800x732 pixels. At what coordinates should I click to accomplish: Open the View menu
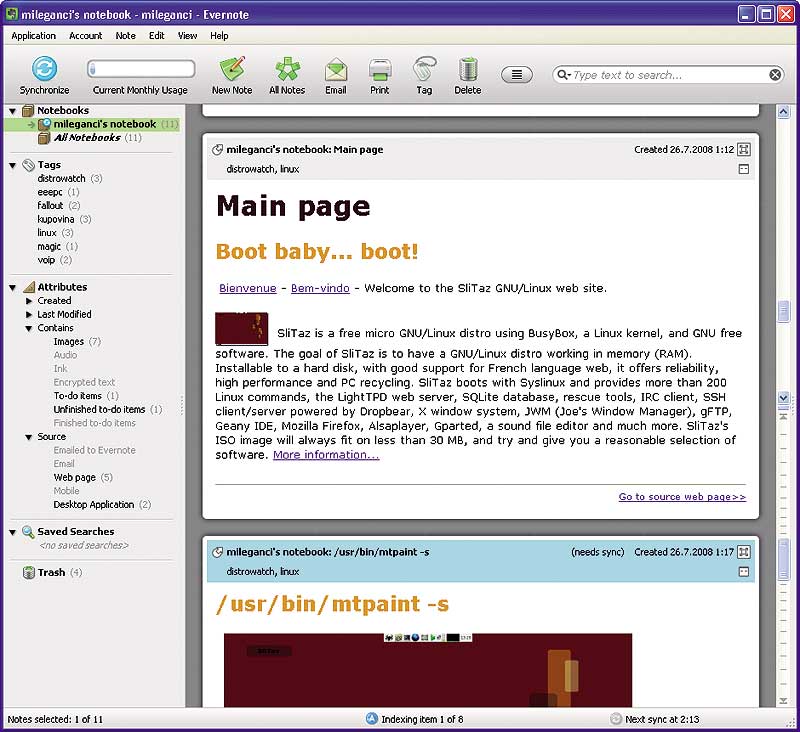(187, 36)
